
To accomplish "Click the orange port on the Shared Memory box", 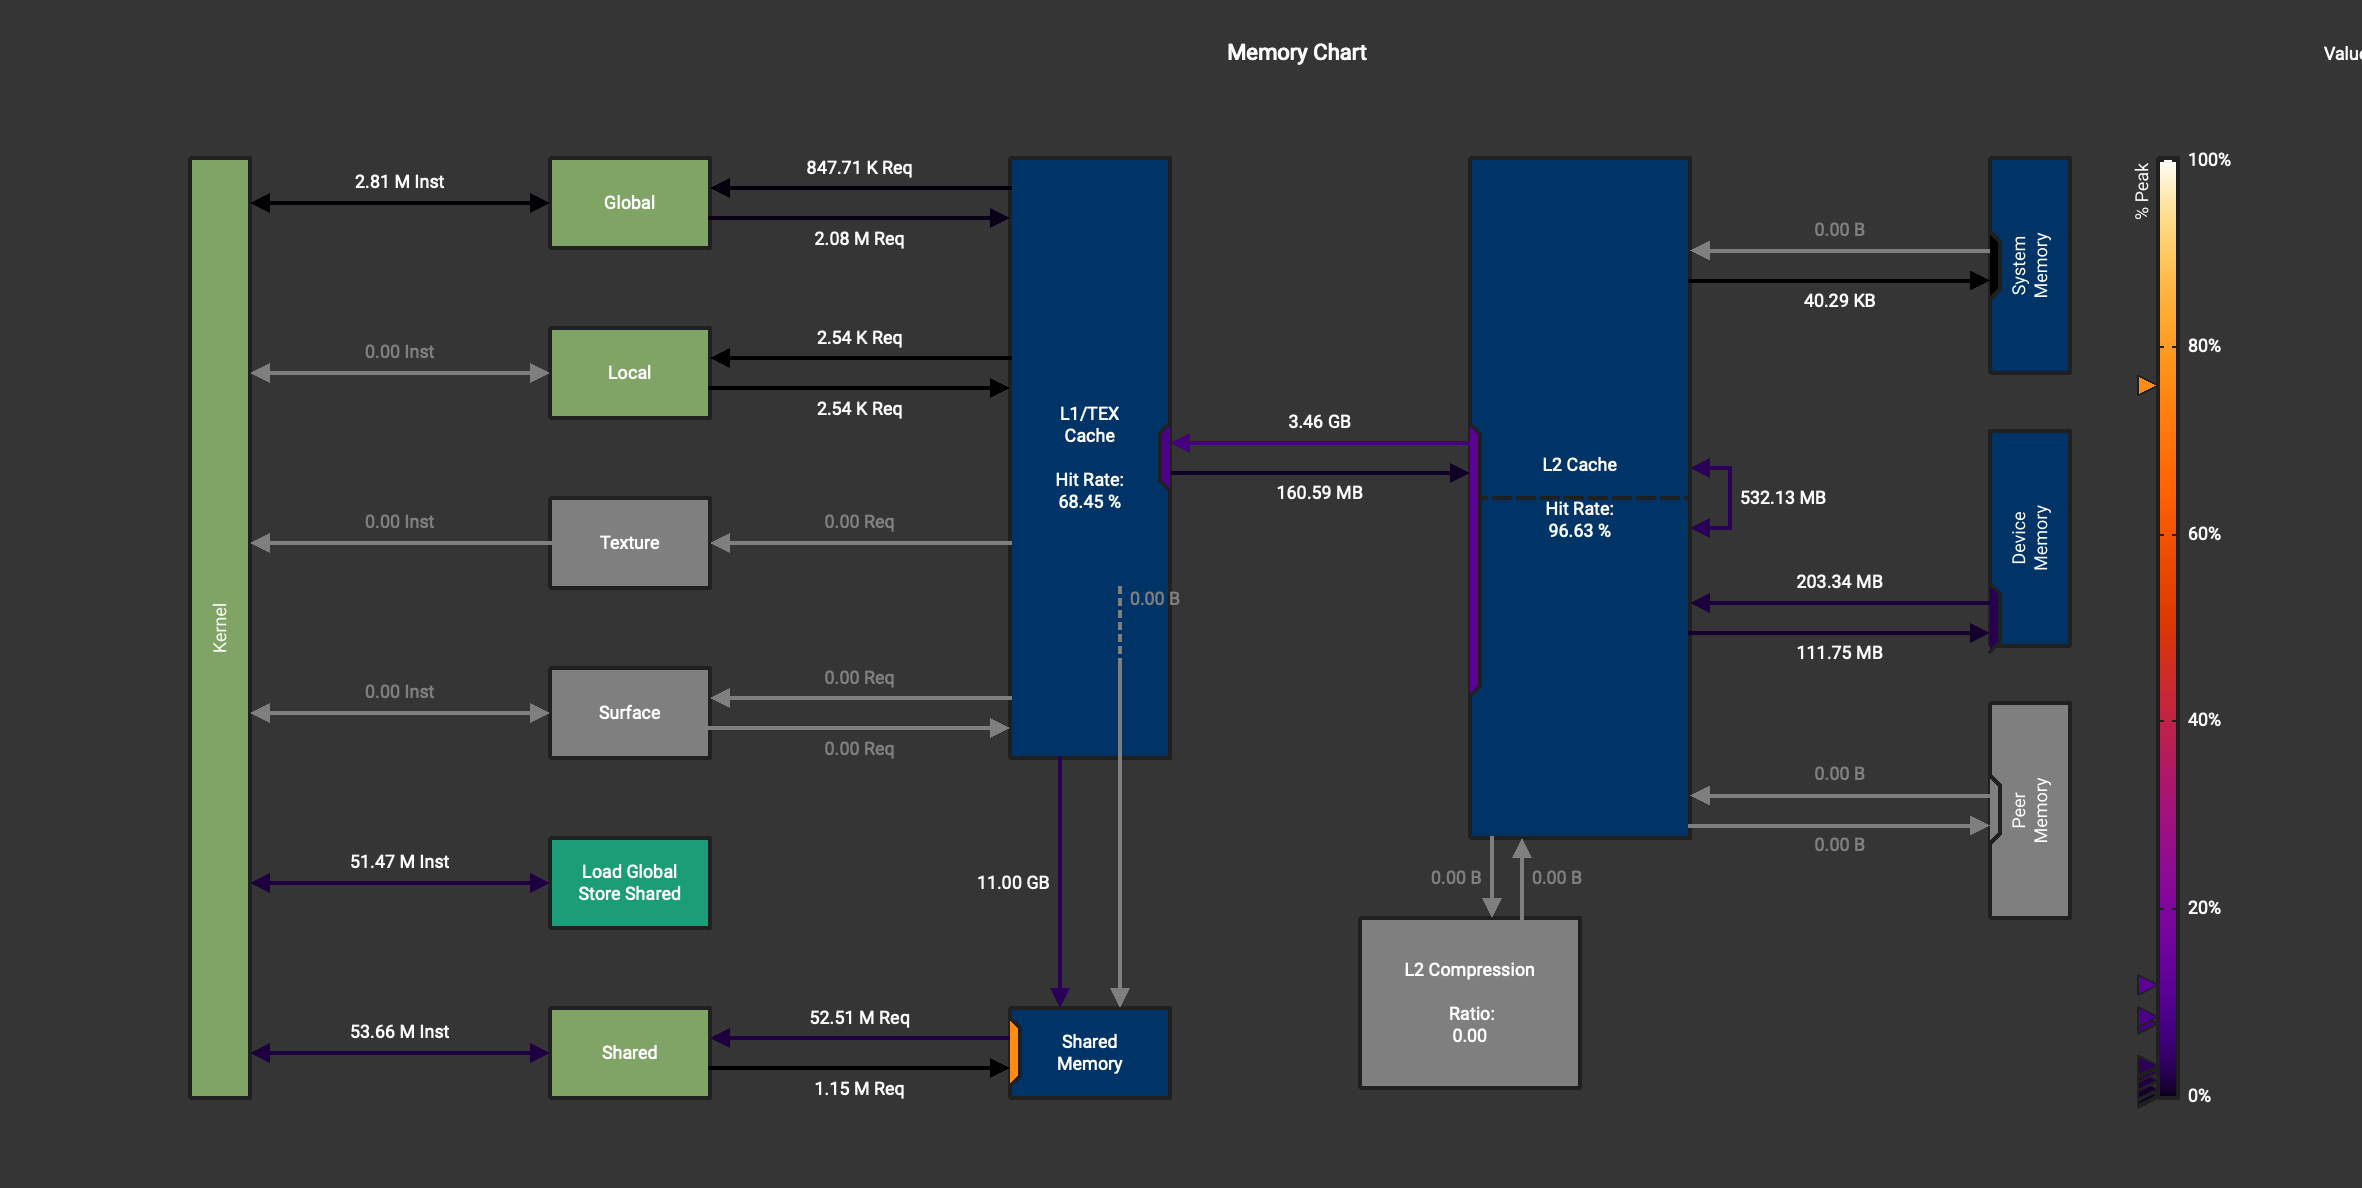I will point(1014,1053).
